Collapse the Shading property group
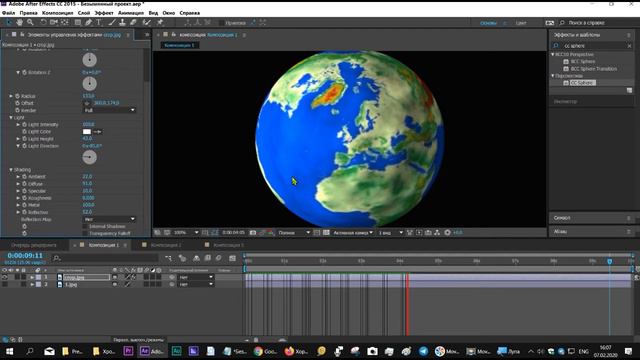The image size is (640, 360). point(11,170)
